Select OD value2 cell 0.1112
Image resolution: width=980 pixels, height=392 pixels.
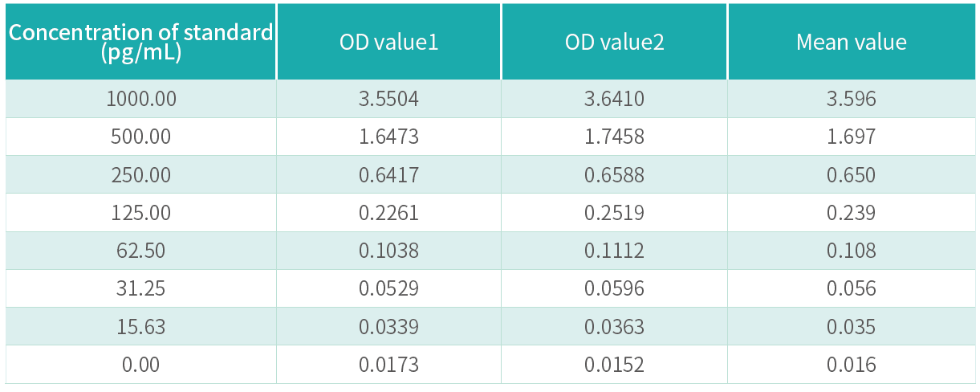pos(614,251)
